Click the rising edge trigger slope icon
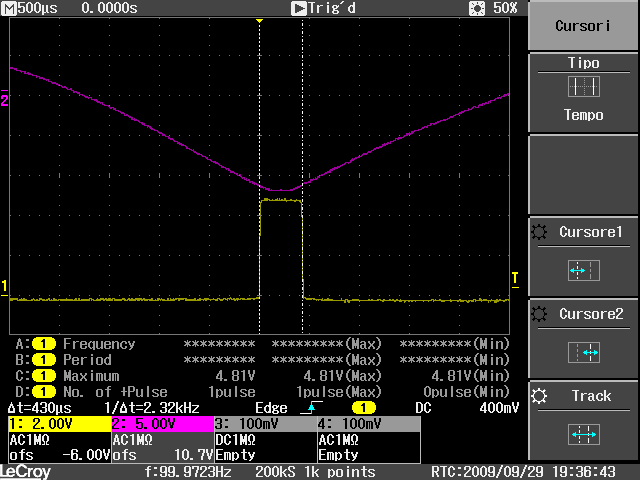Viewport: 640px width, 480px height. click(315, 408)
